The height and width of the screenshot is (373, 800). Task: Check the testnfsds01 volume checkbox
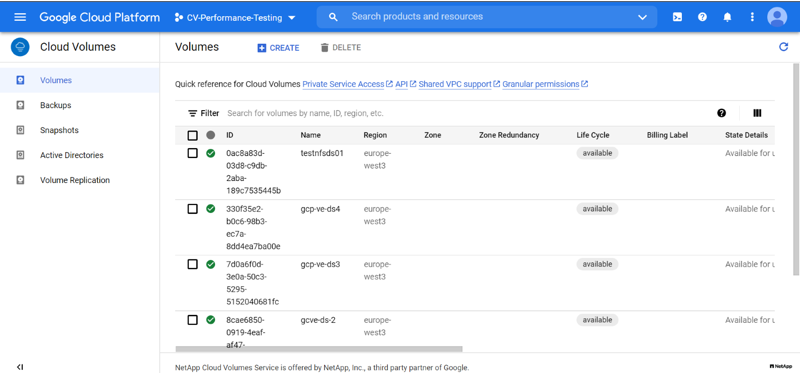pos(192,153)
